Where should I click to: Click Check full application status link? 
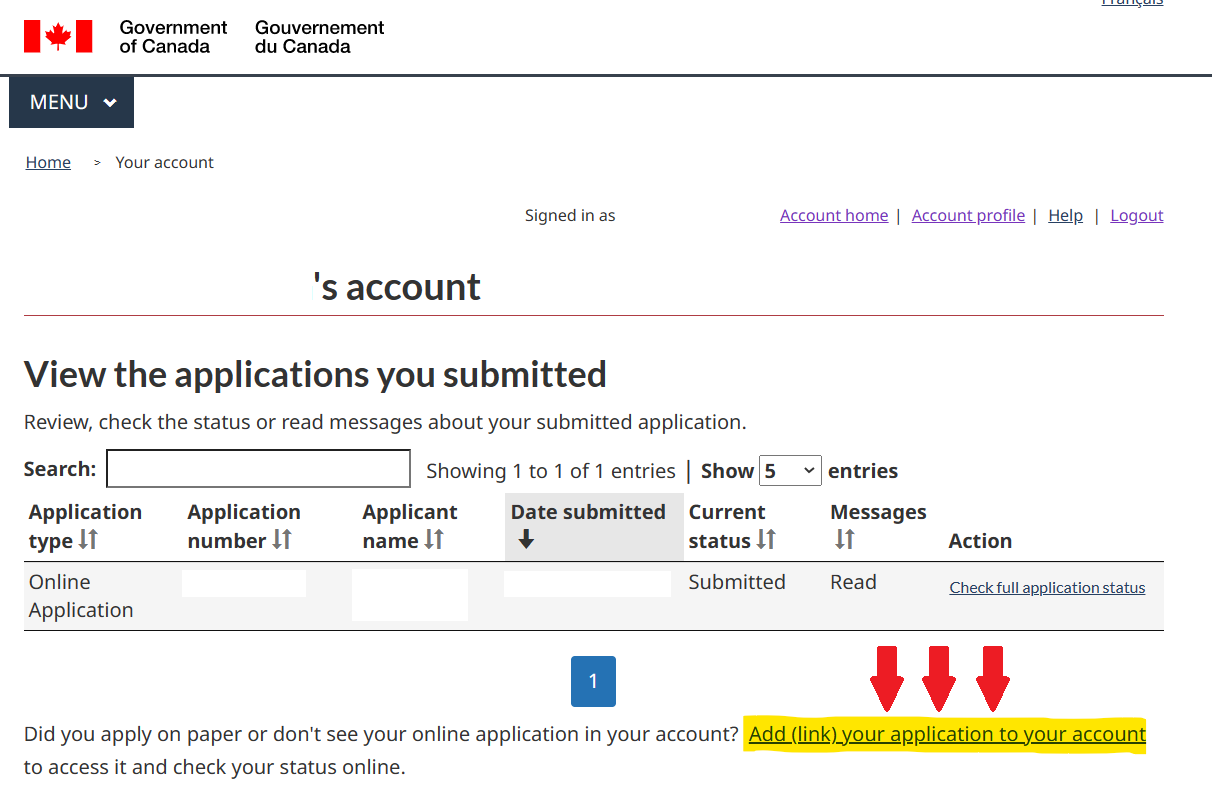1047,587
